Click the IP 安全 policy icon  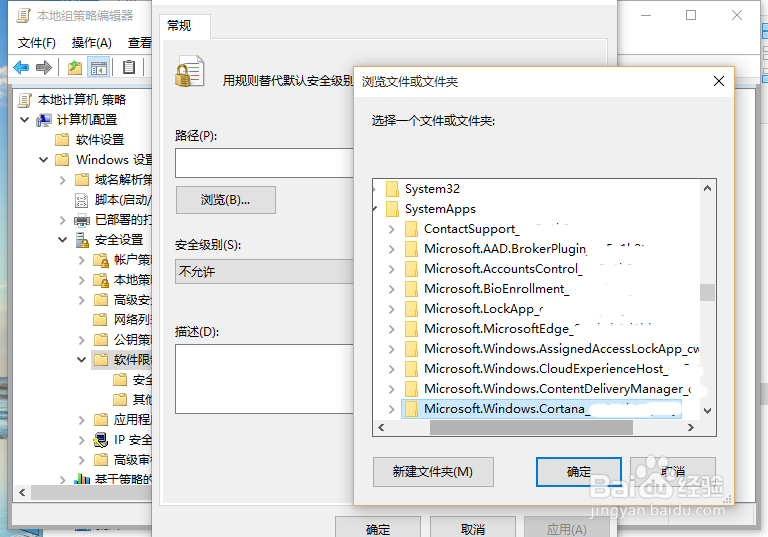(100, 439)
